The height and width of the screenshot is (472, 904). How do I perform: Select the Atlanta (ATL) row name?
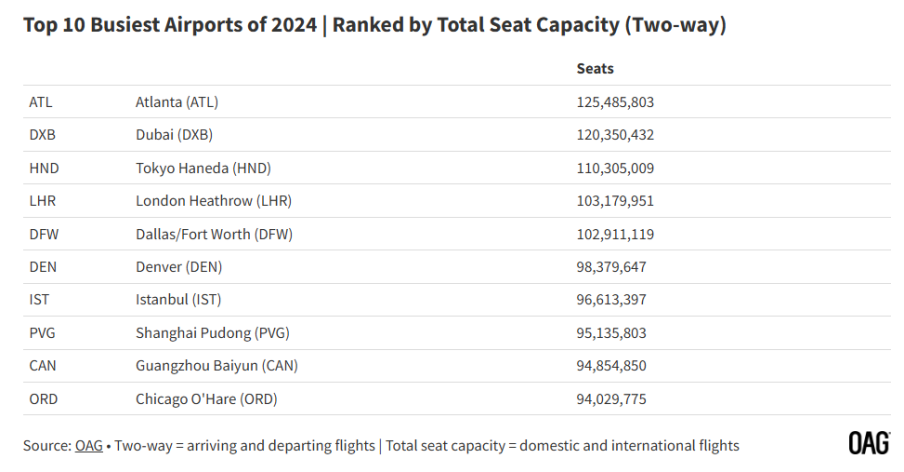coord(177,102)
